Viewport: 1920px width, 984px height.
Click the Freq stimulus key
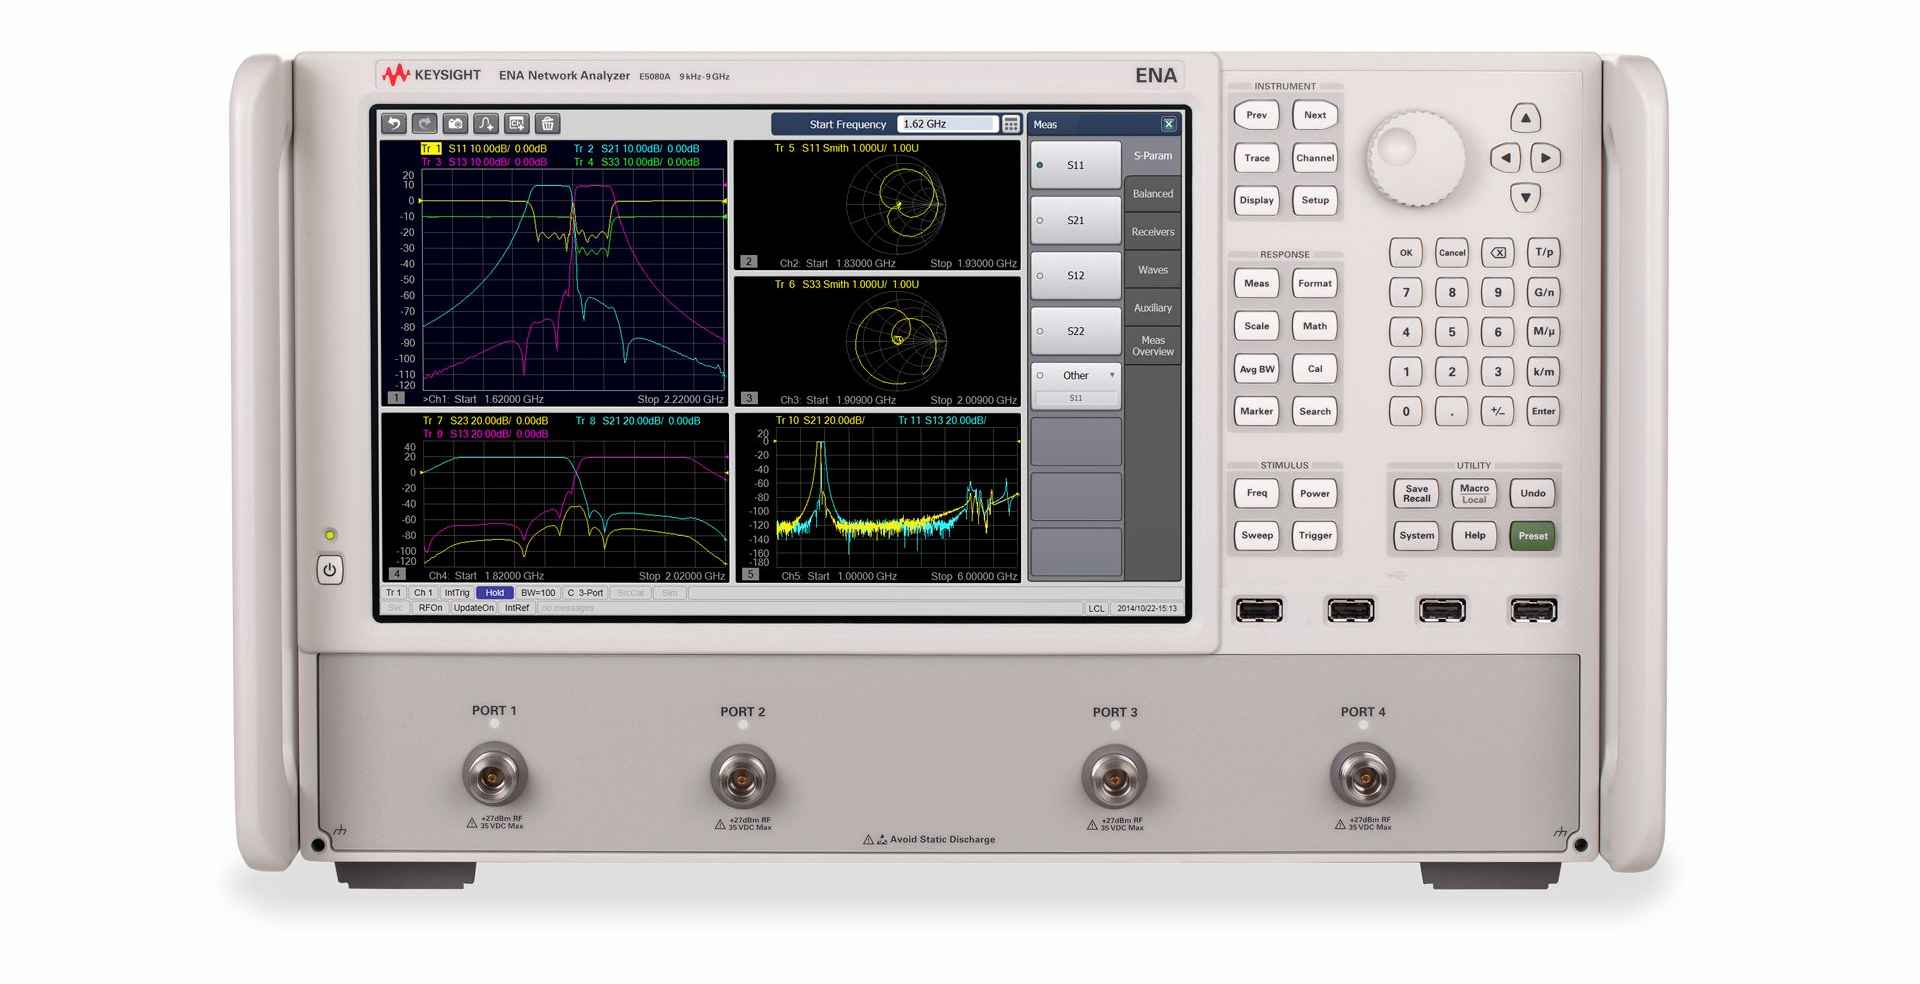coord(1257,493)
